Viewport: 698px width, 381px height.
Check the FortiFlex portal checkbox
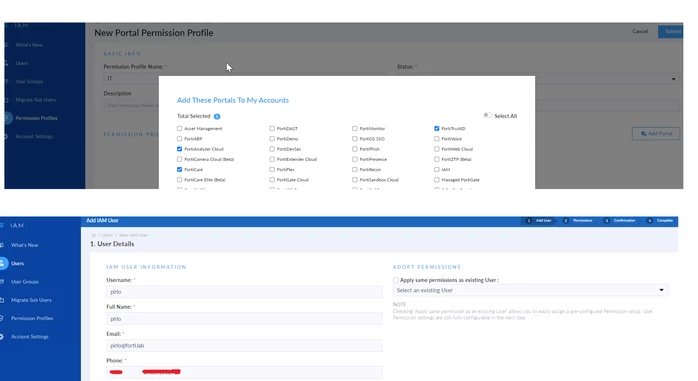(272, 170)
